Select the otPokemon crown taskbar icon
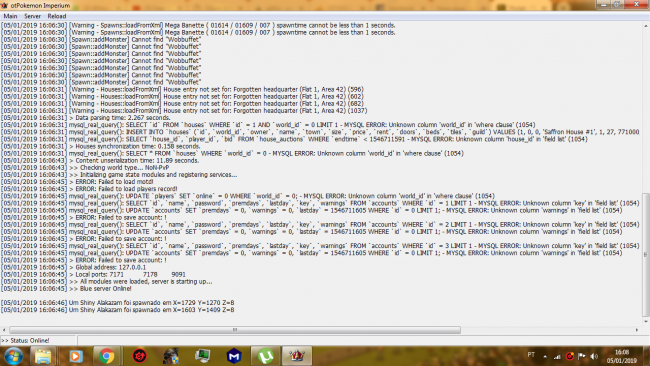 coord(297,356)
